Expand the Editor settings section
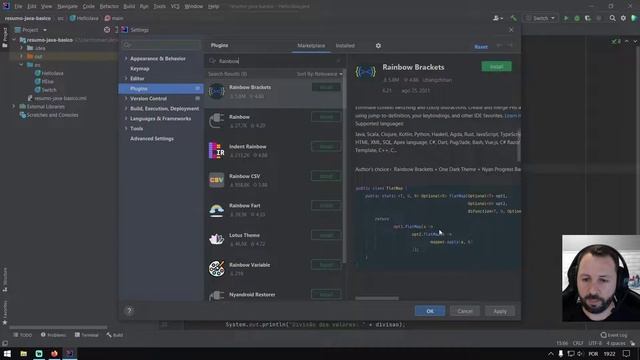 [126, 78]
